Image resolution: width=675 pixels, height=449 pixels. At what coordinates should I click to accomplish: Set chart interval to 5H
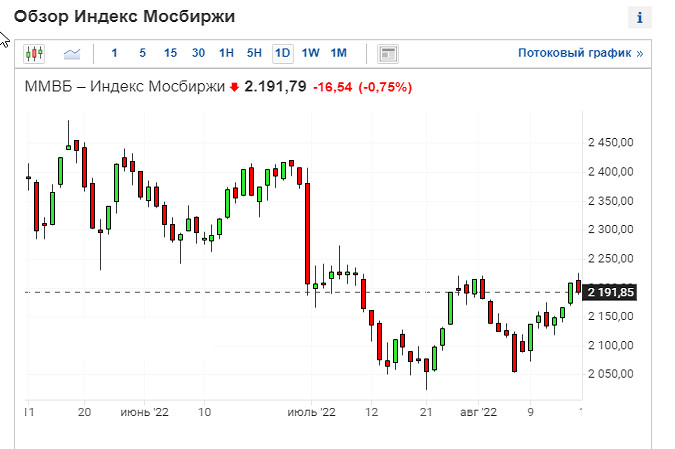[x=254, y=53]
